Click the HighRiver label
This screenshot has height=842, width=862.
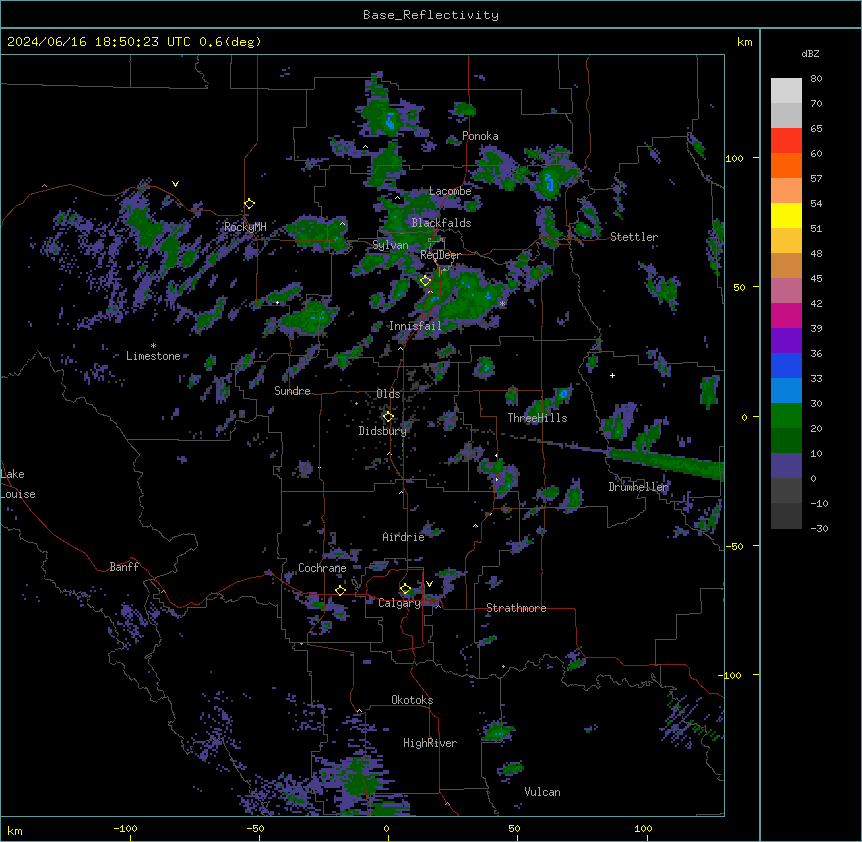click(430, 743)
